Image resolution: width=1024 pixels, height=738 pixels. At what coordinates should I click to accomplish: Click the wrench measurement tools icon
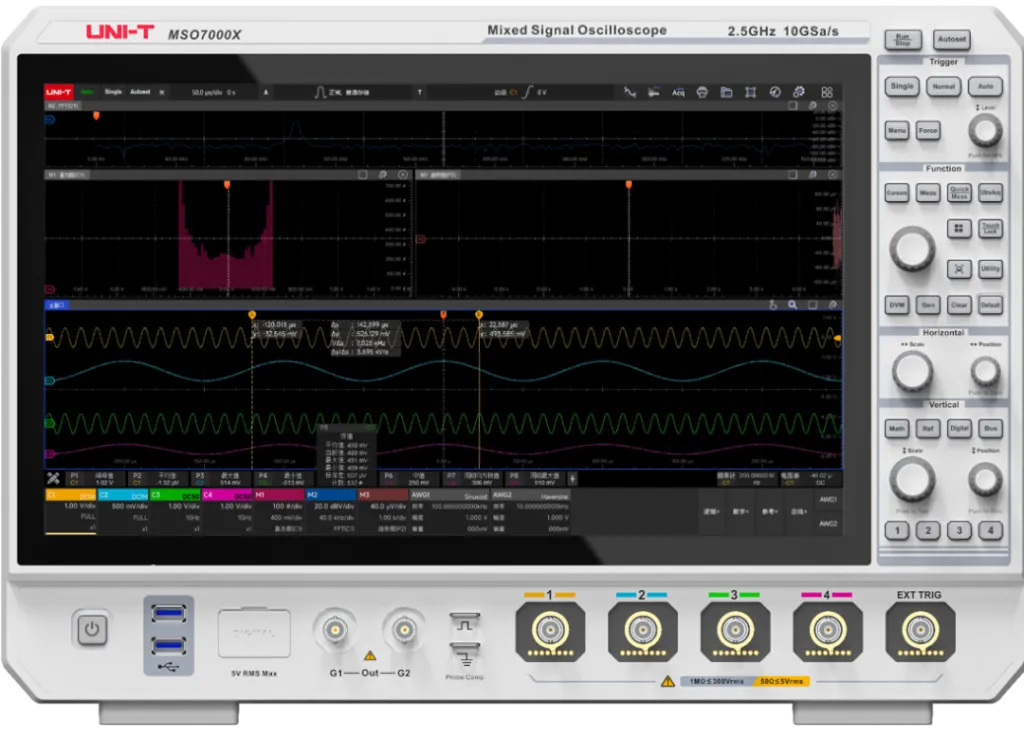(53, 477)
